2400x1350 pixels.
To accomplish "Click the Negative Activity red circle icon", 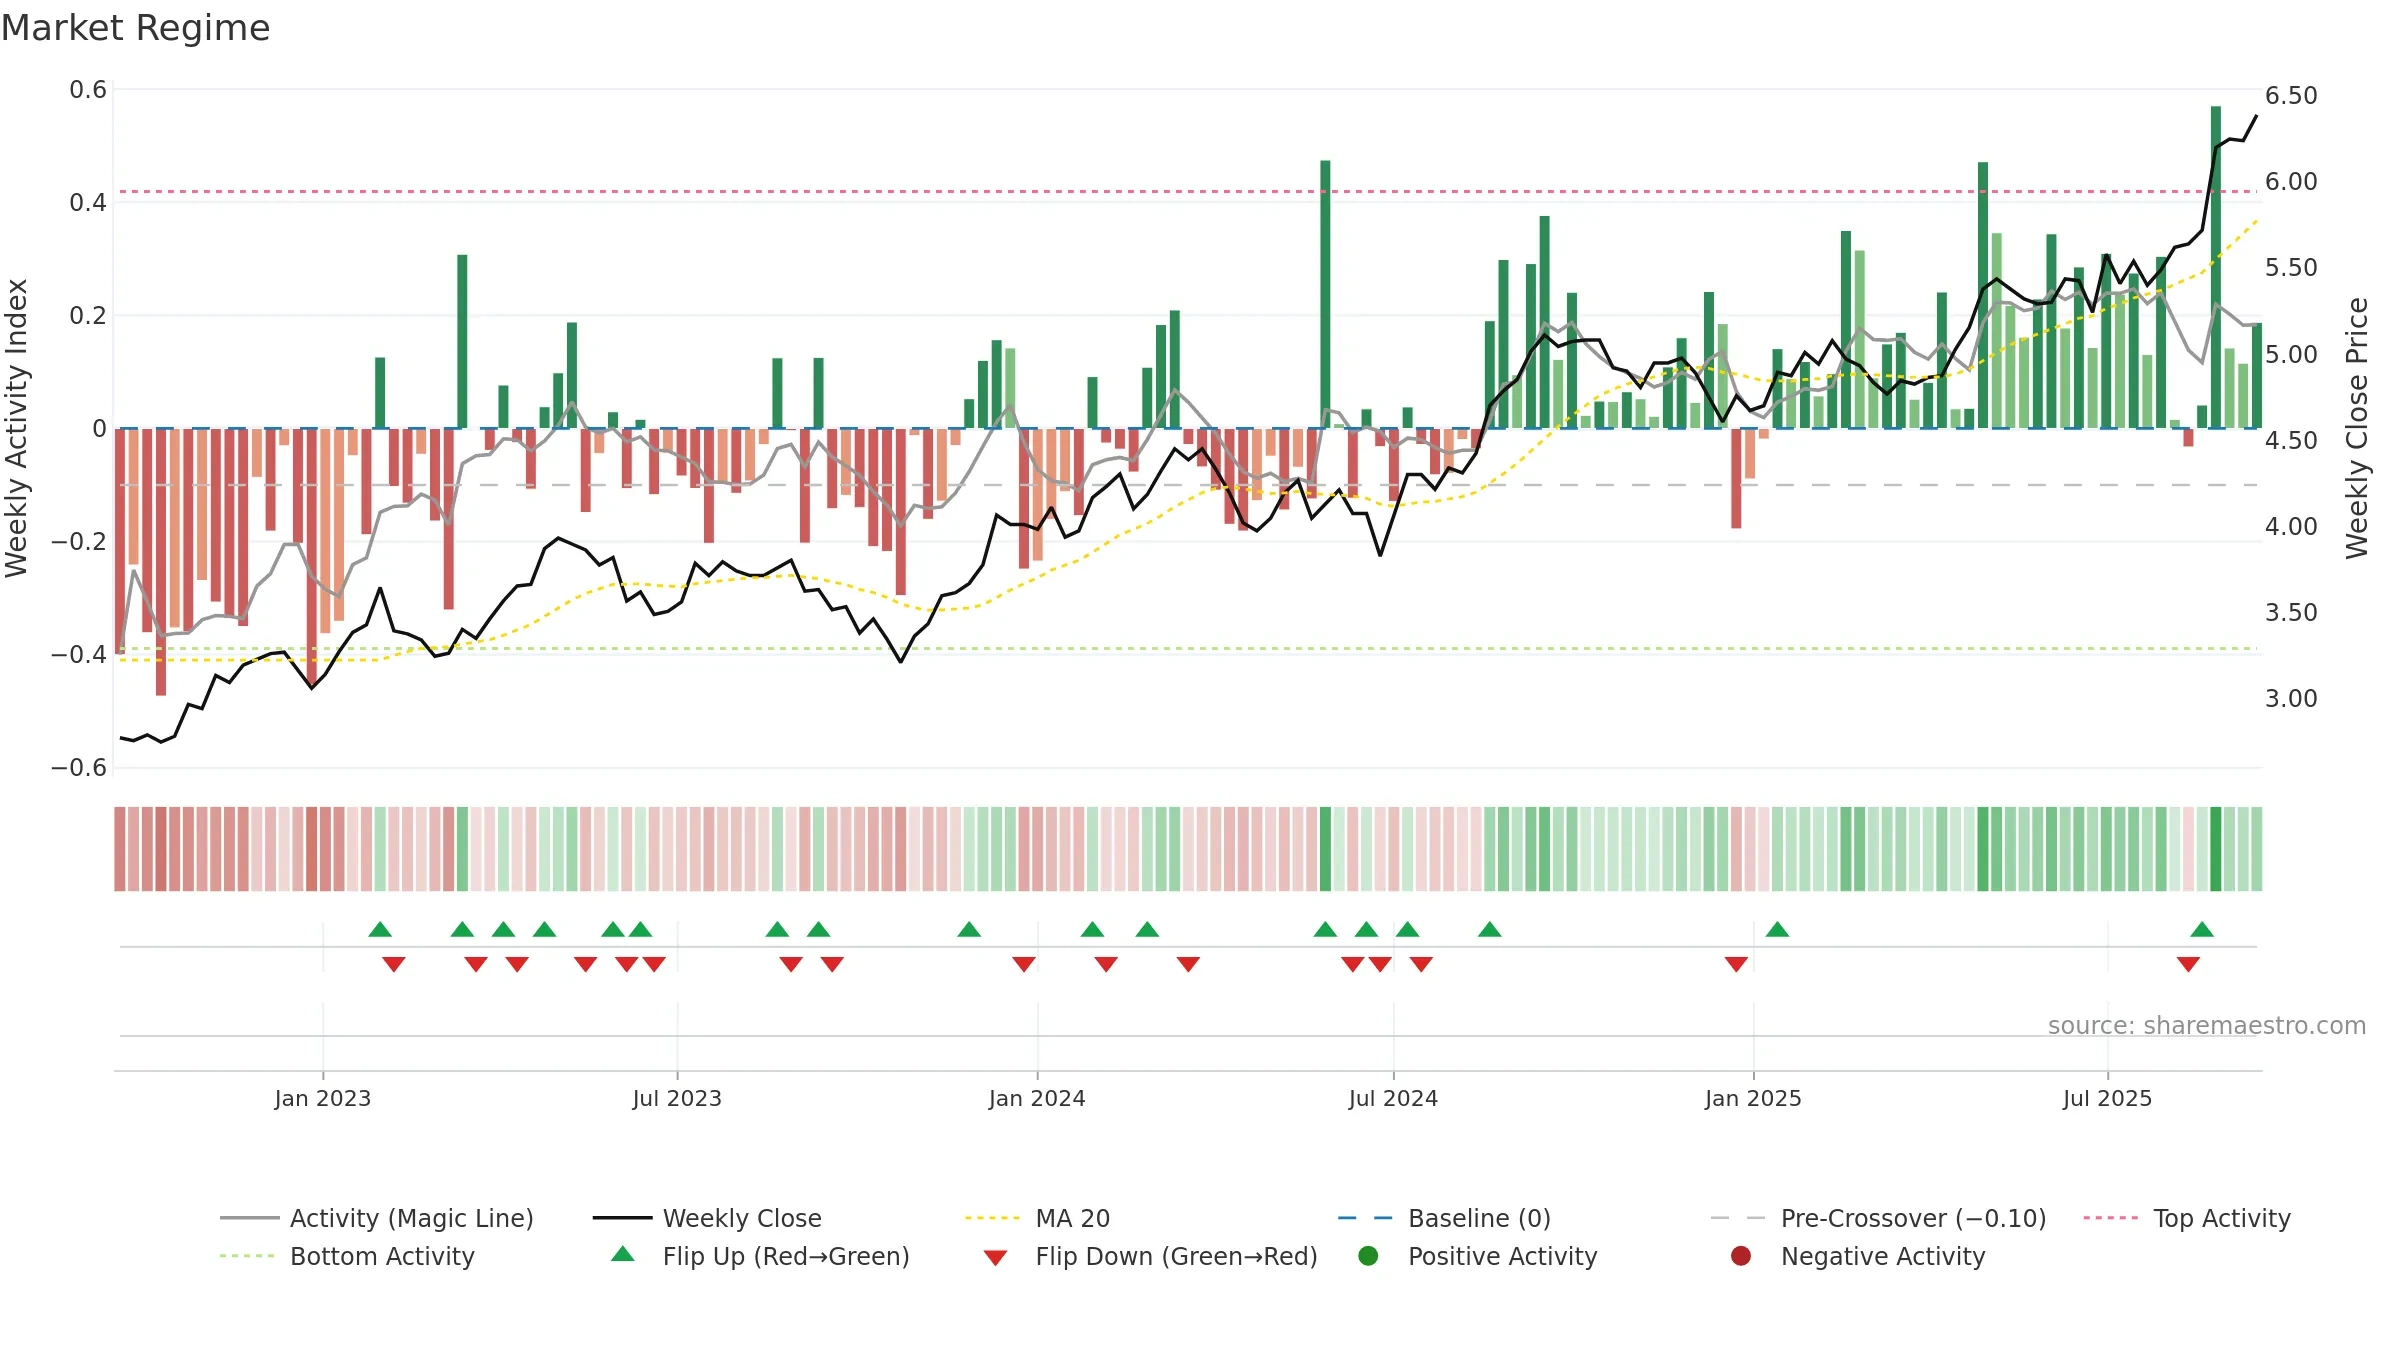I will (x=1741, y=1255).
